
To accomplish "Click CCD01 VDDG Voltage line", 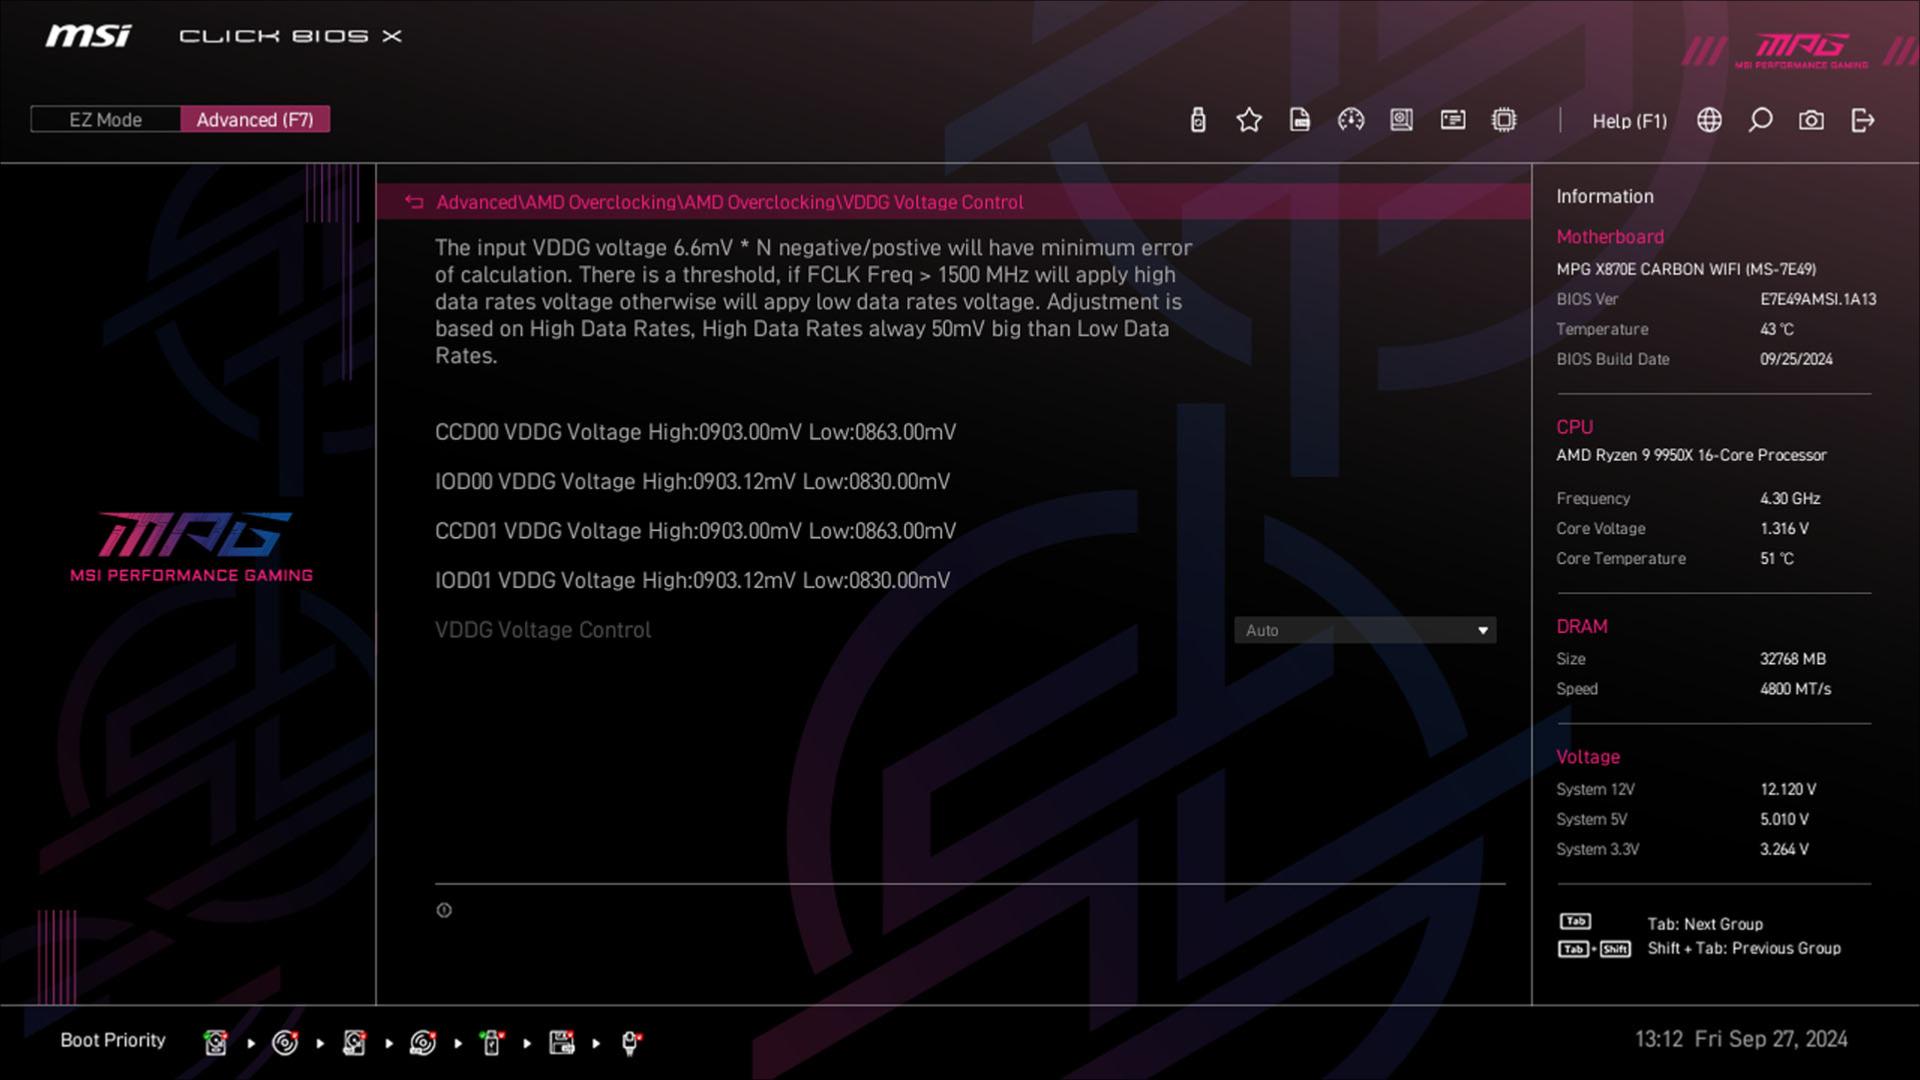I will pyautogui.click(x=695, y=531).
